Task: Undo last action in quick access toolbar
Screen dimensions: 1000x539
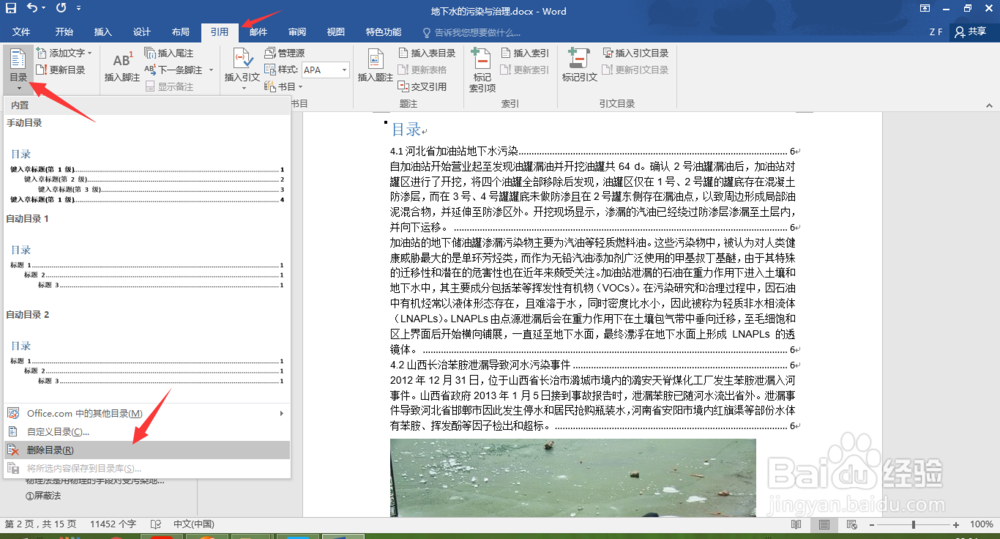Action: coord(32,8)
